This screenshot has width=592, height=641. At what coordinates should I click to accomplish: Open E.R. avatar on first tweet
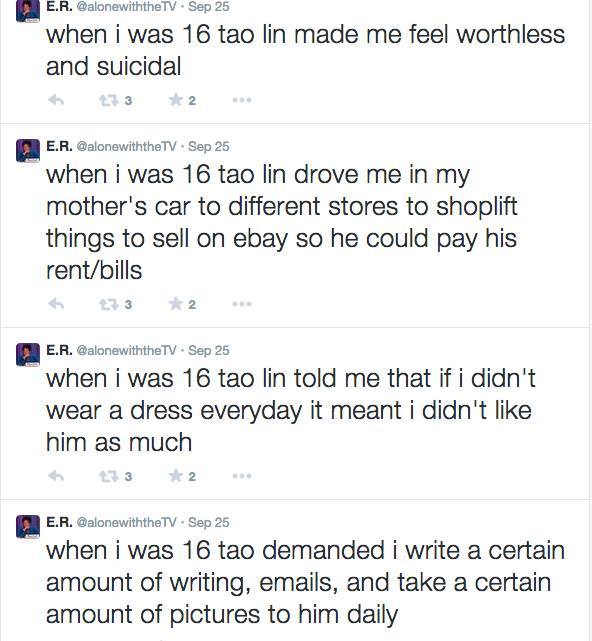pos(28,11)
